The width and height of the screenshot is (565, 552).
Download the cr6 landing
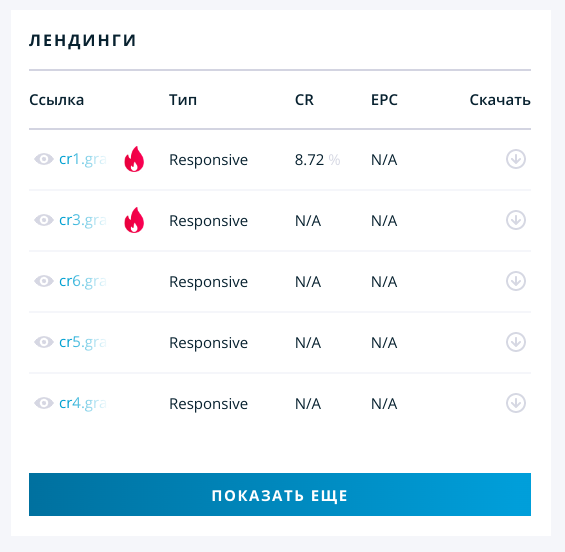coord(516,281)
